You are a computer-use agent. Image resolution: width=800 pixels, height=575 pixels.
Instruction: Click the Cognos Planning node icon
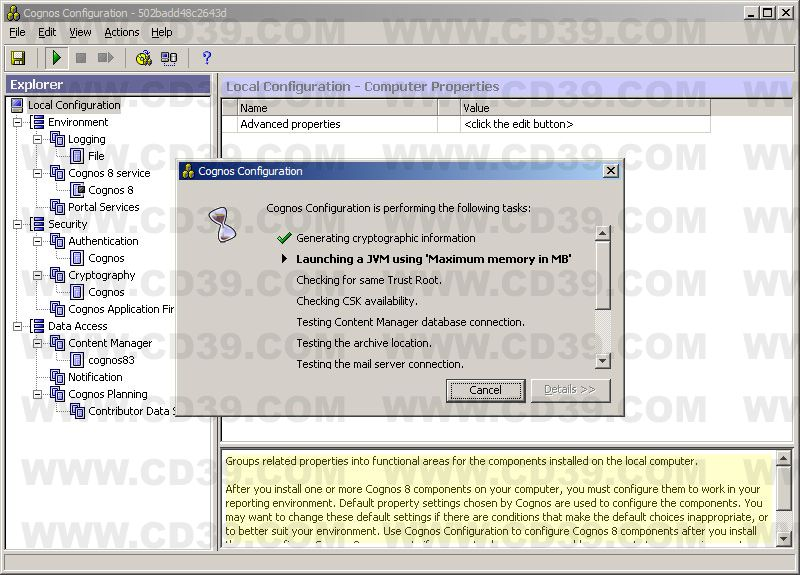tap(57, 394)
